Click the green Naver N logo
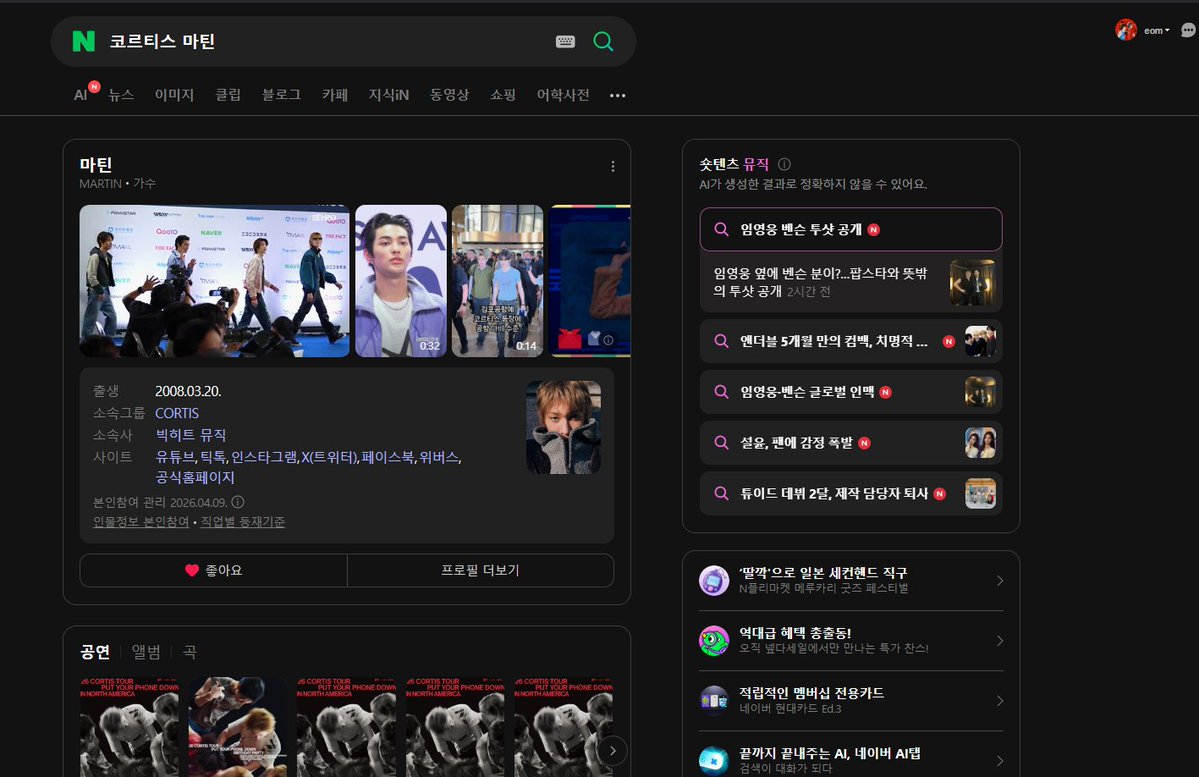 83,41
